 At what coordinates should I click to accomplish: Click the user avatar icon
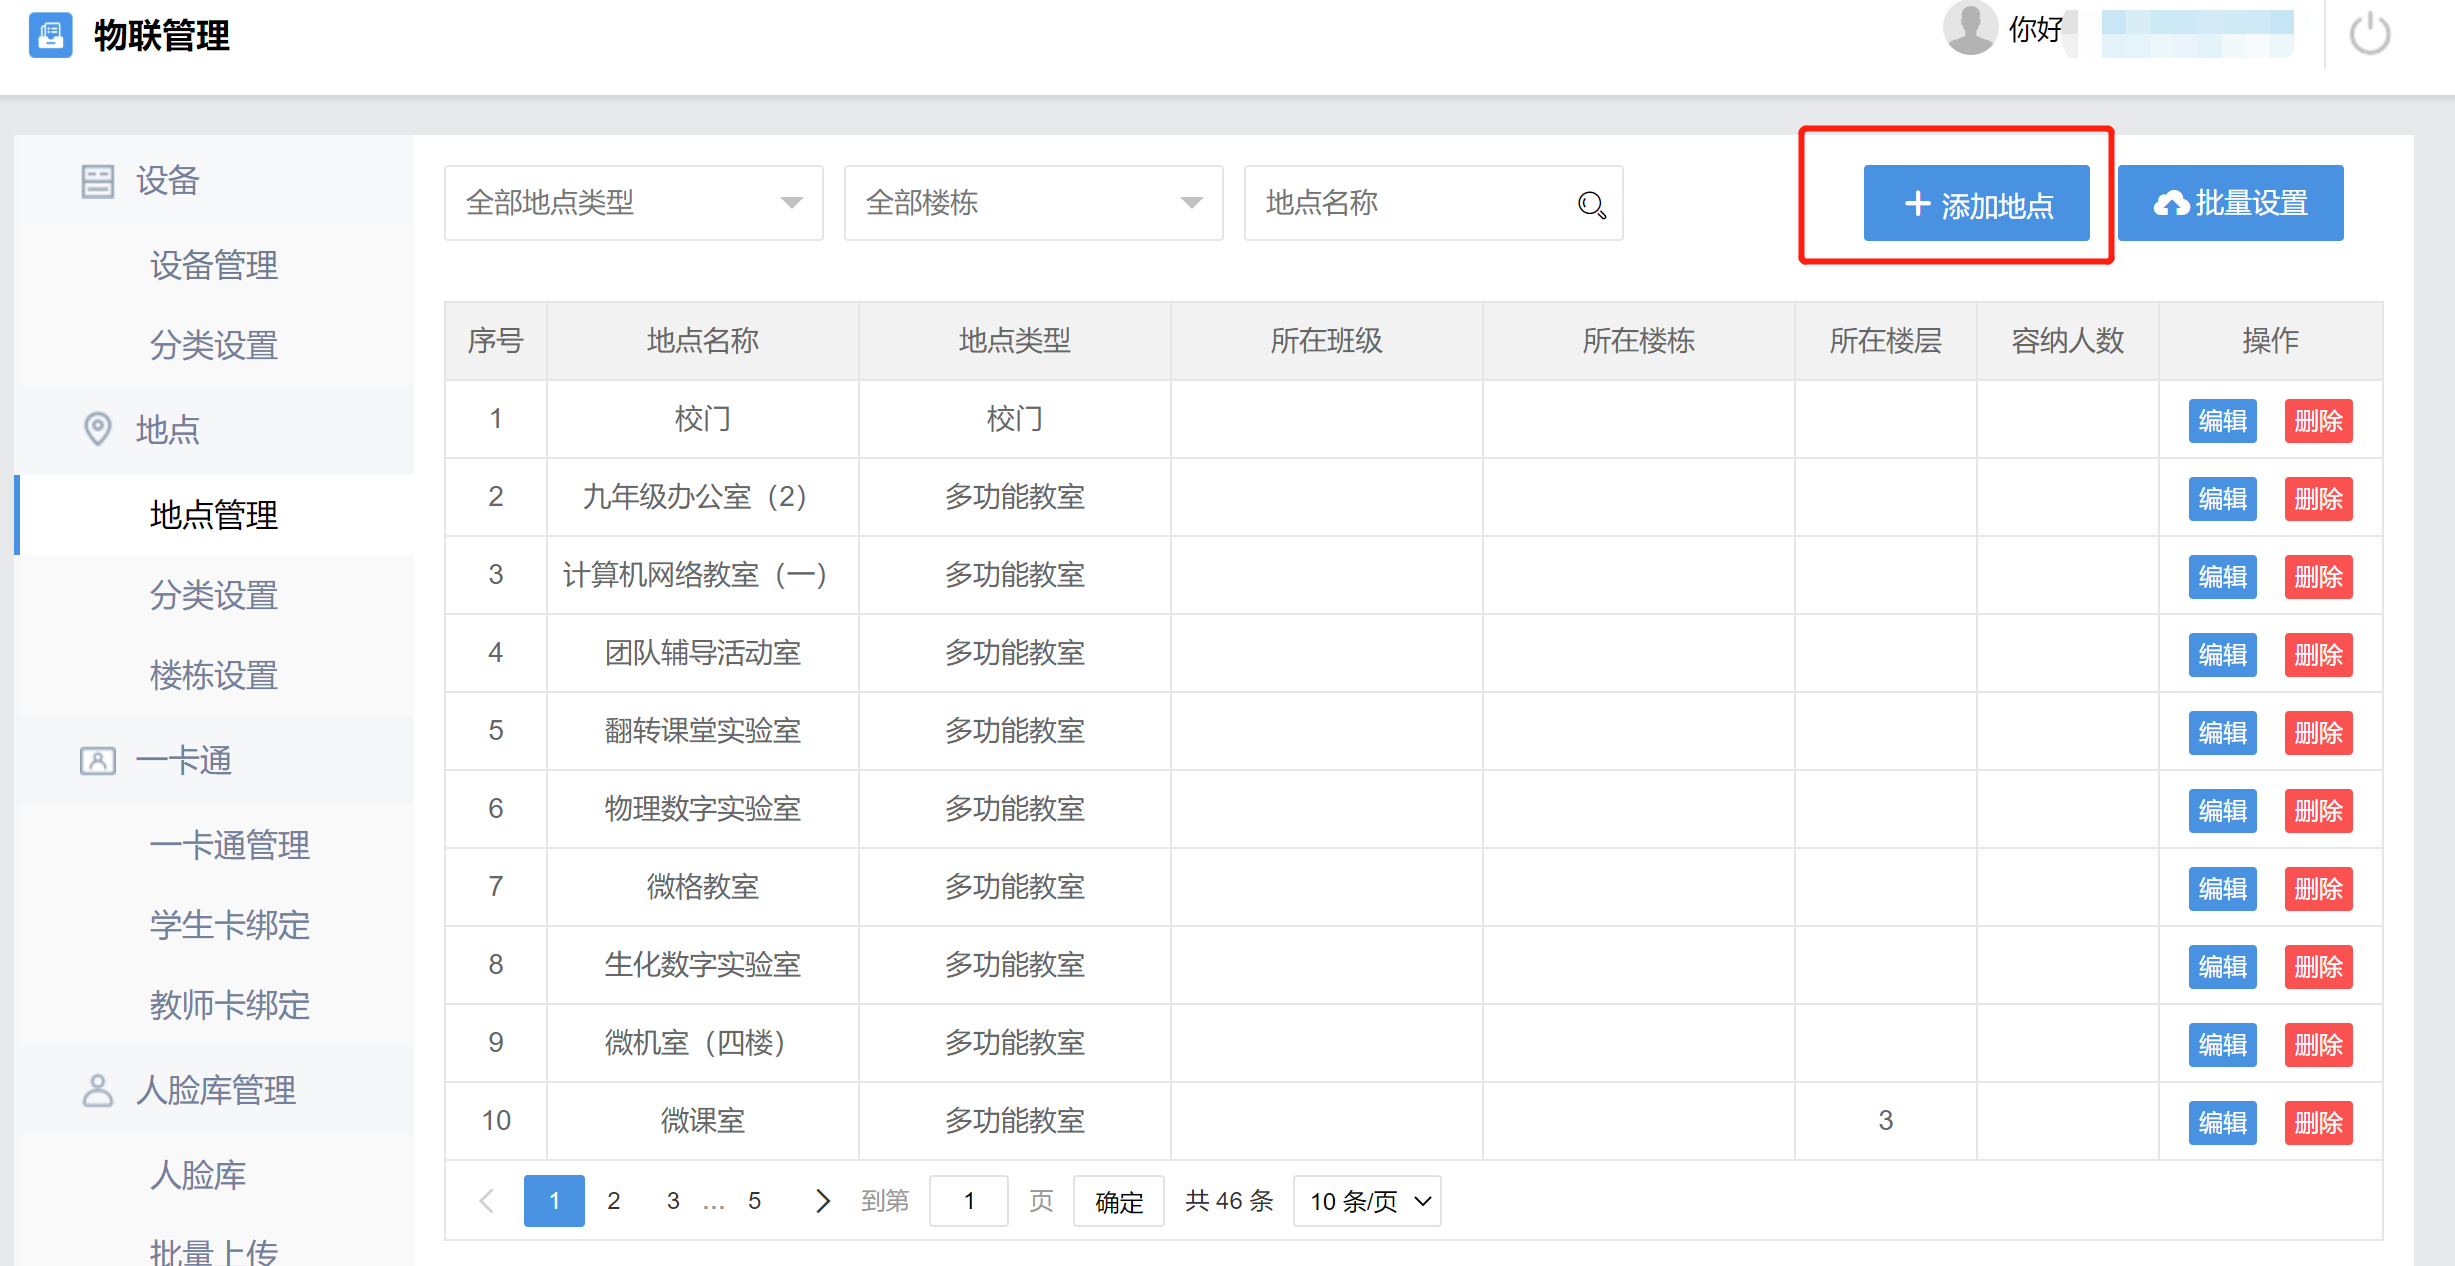1969,28
